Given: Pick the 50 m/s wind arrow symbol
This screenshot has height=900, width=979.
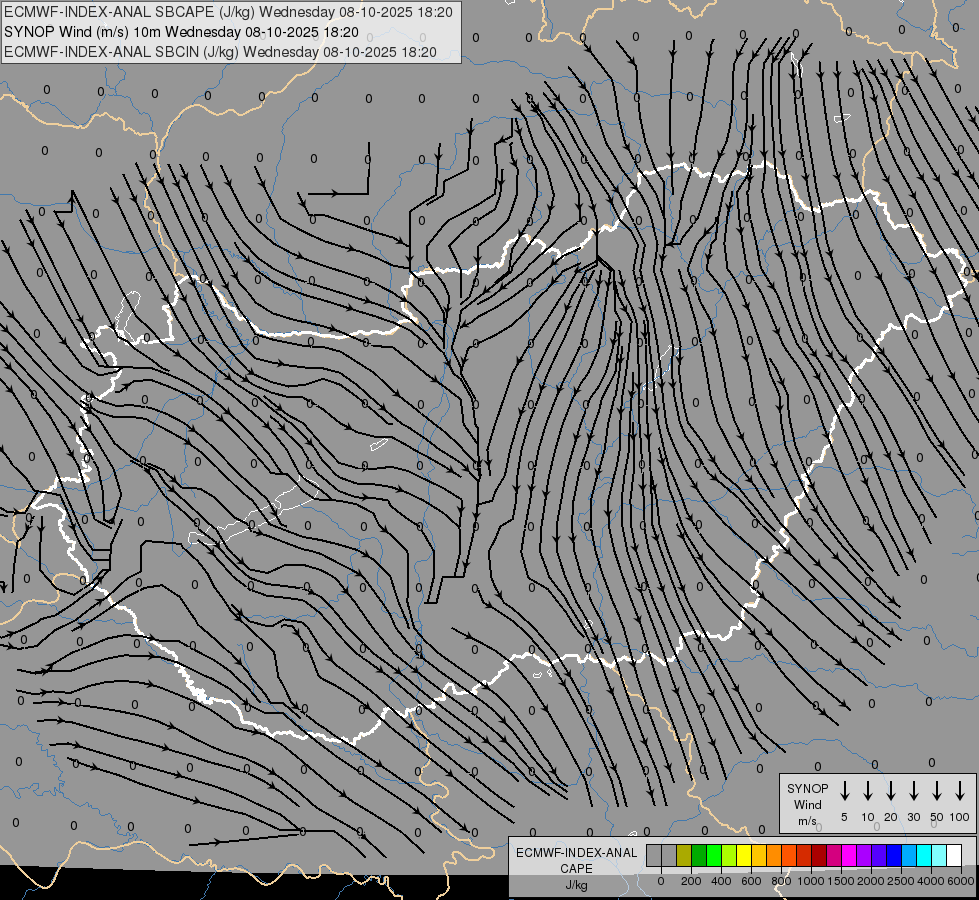Looking at the screenshot, I should pyautogui.click(x=936, y=791).
